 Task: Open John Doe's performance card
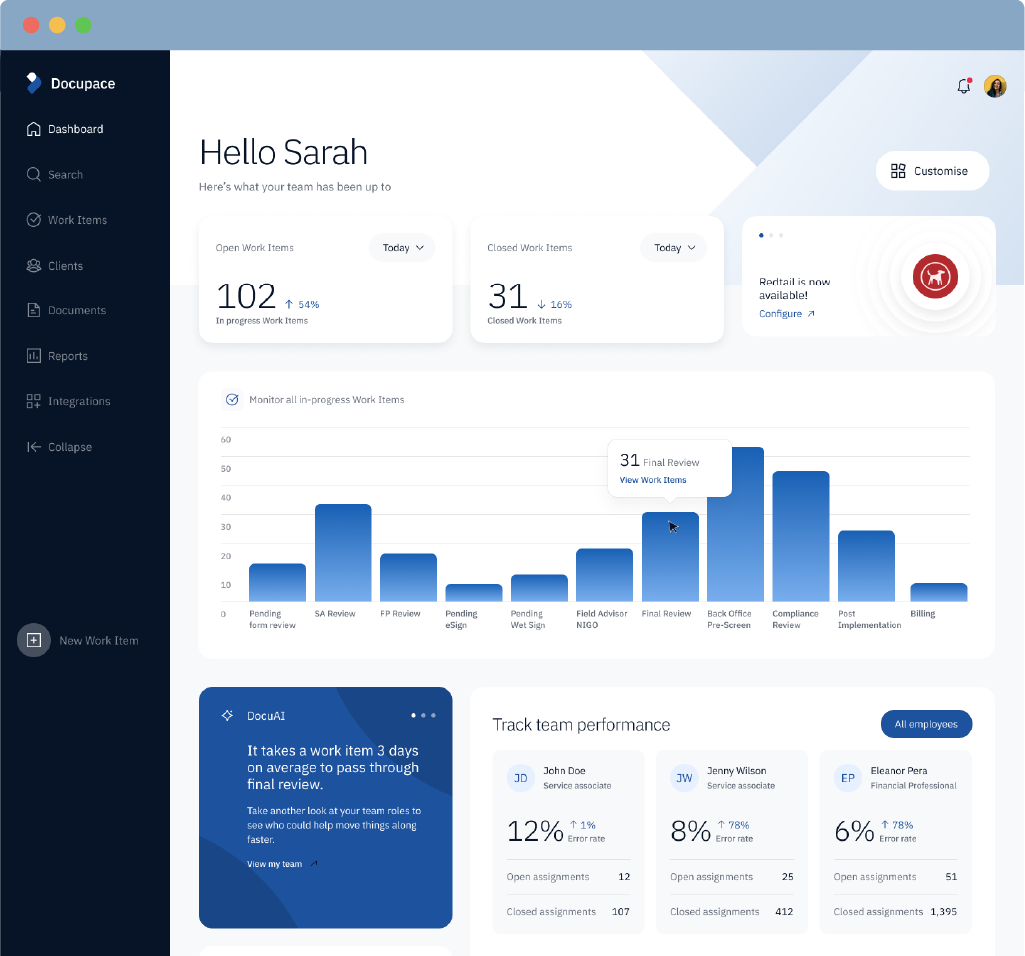coord(568,841)
